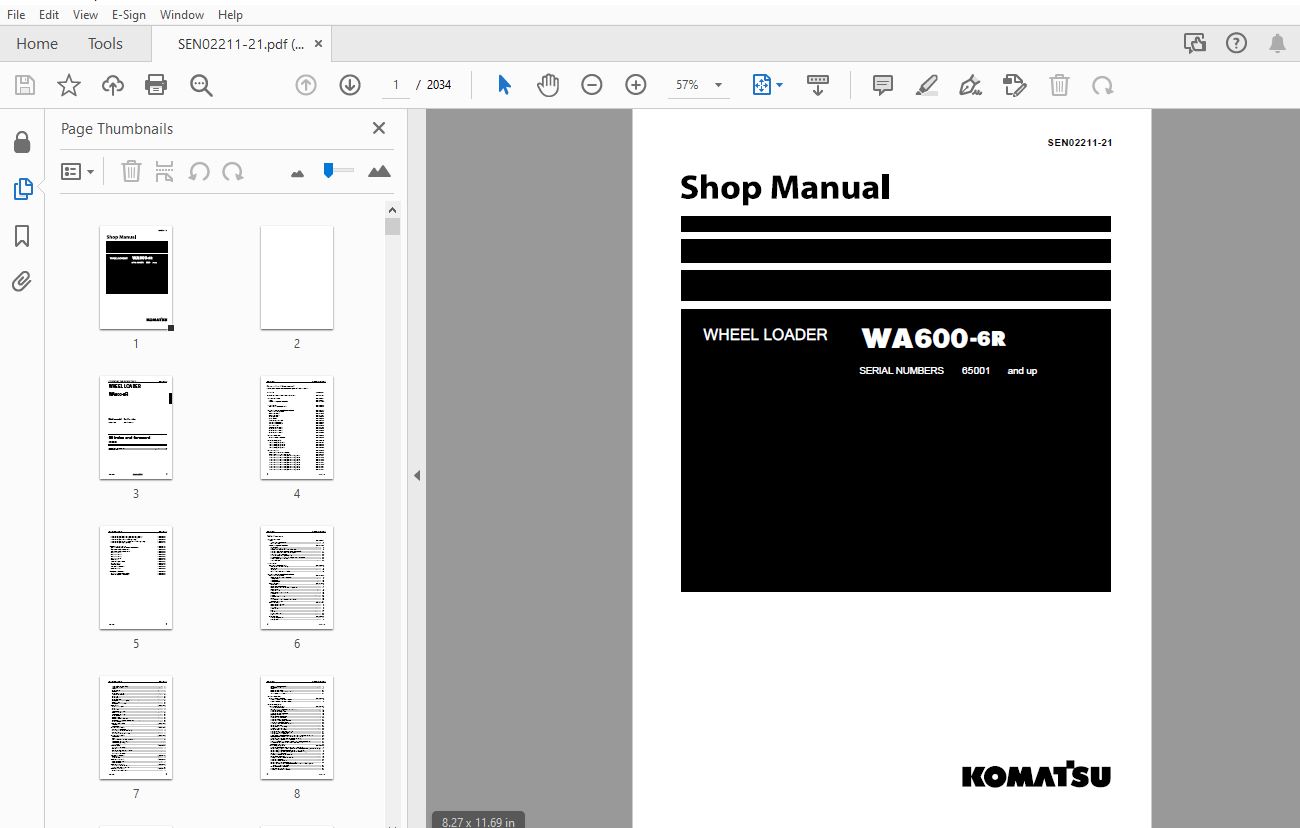1300x828 pixels.
Task: Add the document to starred files
Action: (x=69, y=85)
